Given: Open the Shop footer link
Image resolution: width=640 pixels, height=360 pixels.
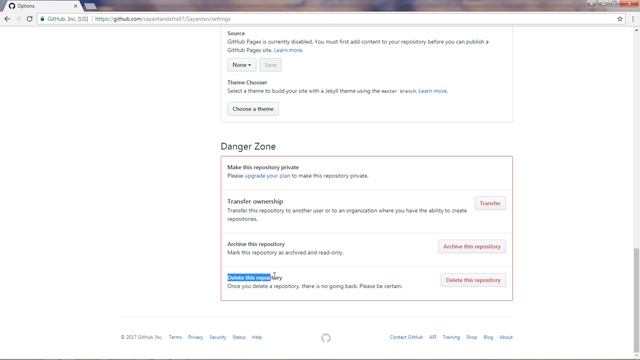Looking at the screenshot, I should tap(471, 337).
